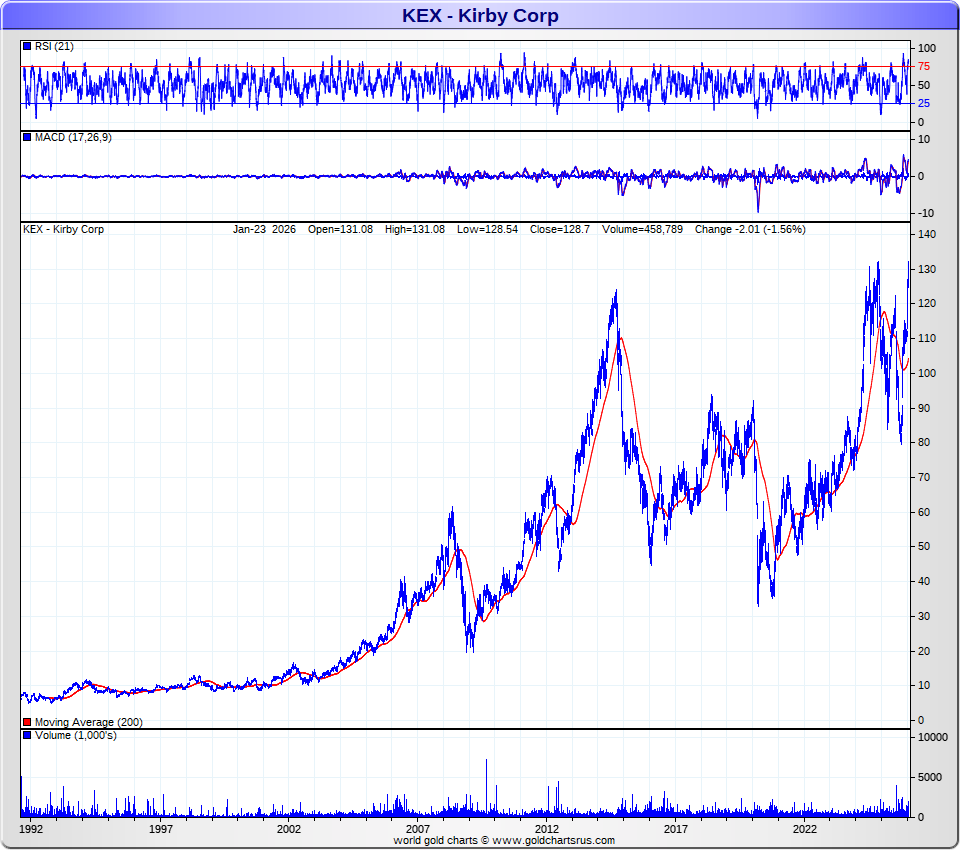
Task: Click the 100 label on RSI axis
Action: (x=926, y=48)
